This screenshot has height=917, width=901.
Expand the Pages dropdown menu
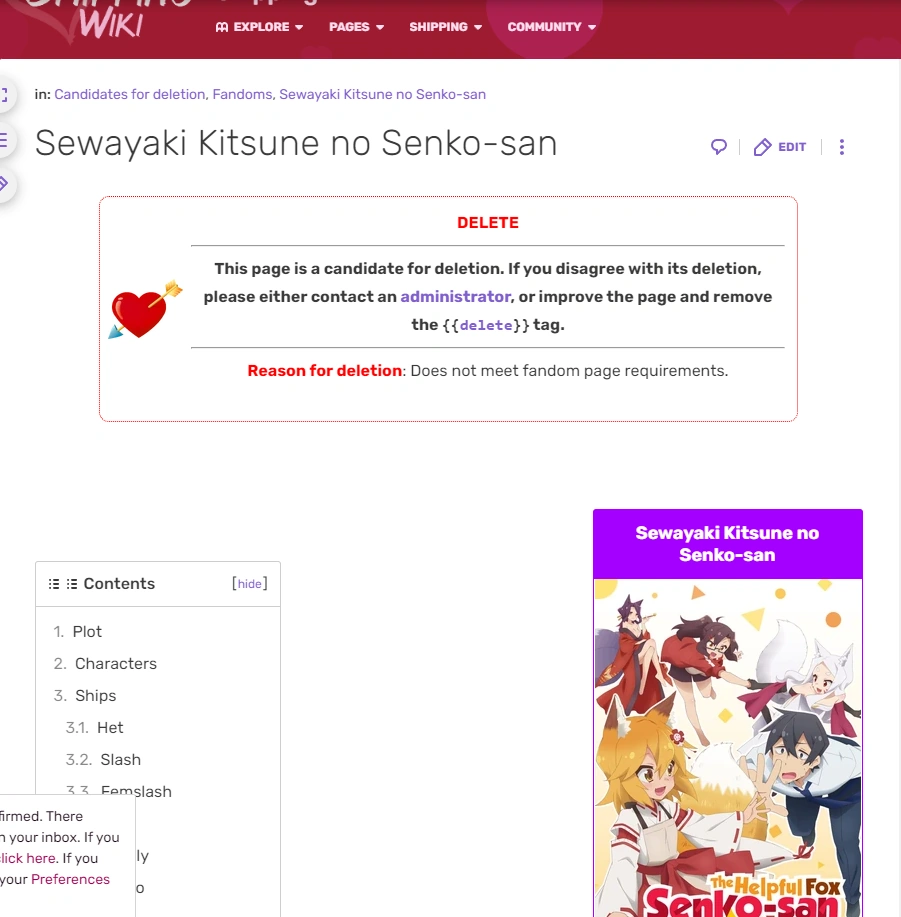pyautogui.click(x=356, y=27)
